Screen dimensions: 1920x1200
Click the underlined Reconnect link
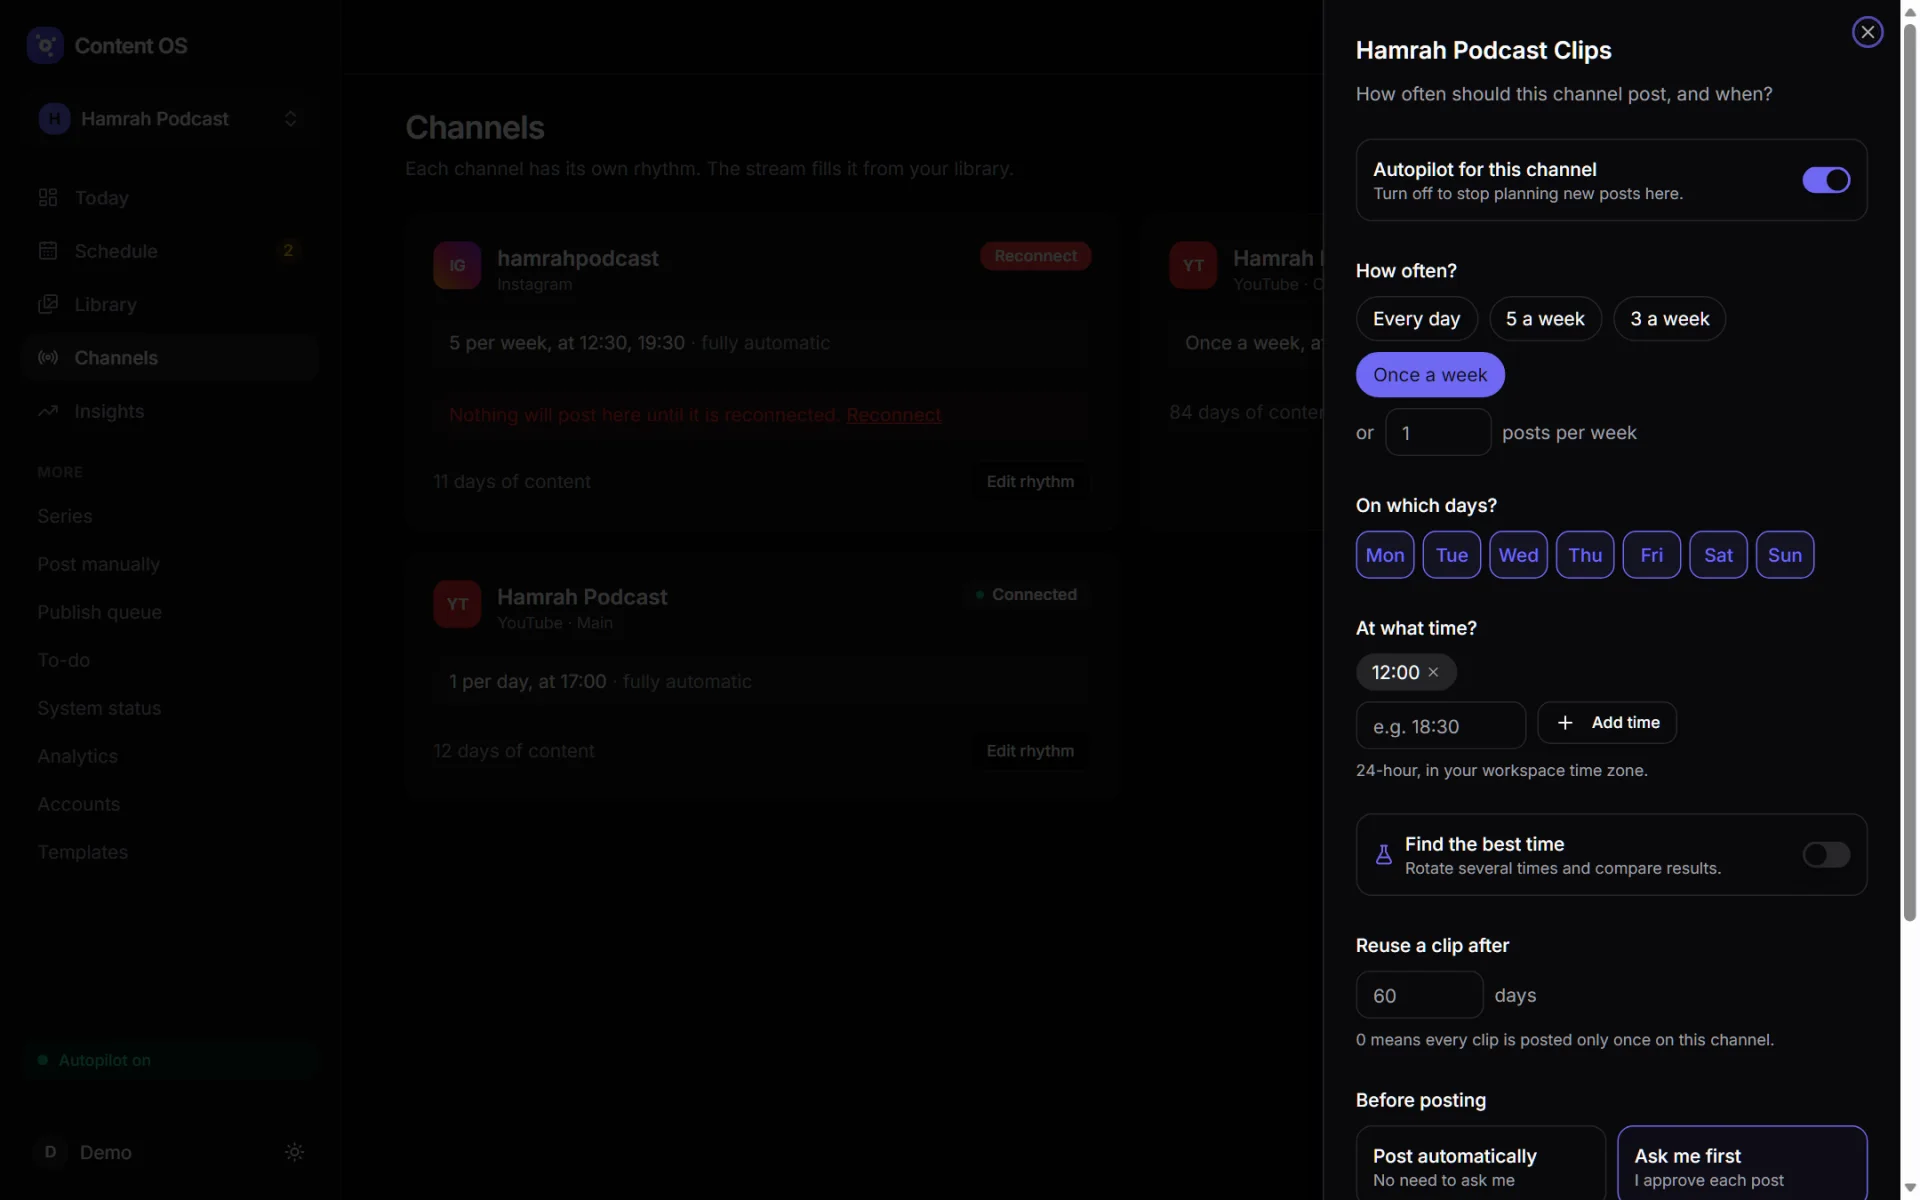click(893, 415)
